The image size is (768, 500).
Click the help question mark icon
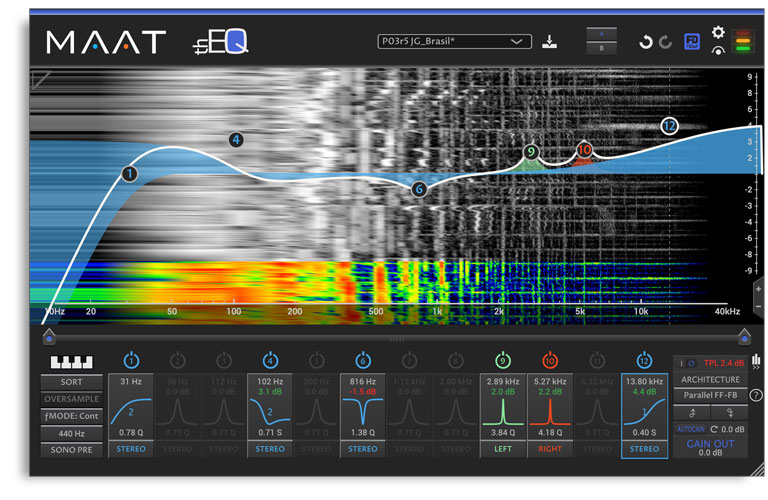point(755,396)
